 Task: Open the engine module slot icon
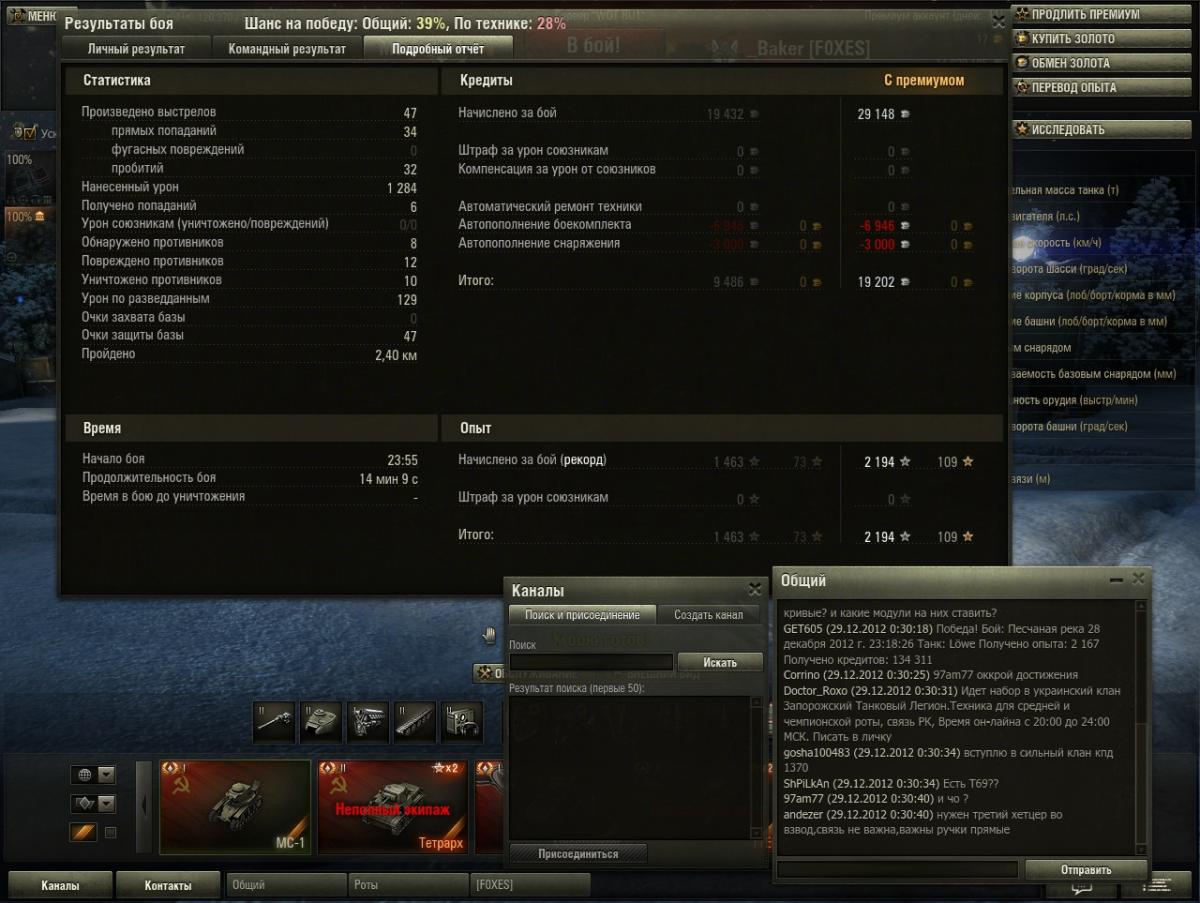pos(368,721)
